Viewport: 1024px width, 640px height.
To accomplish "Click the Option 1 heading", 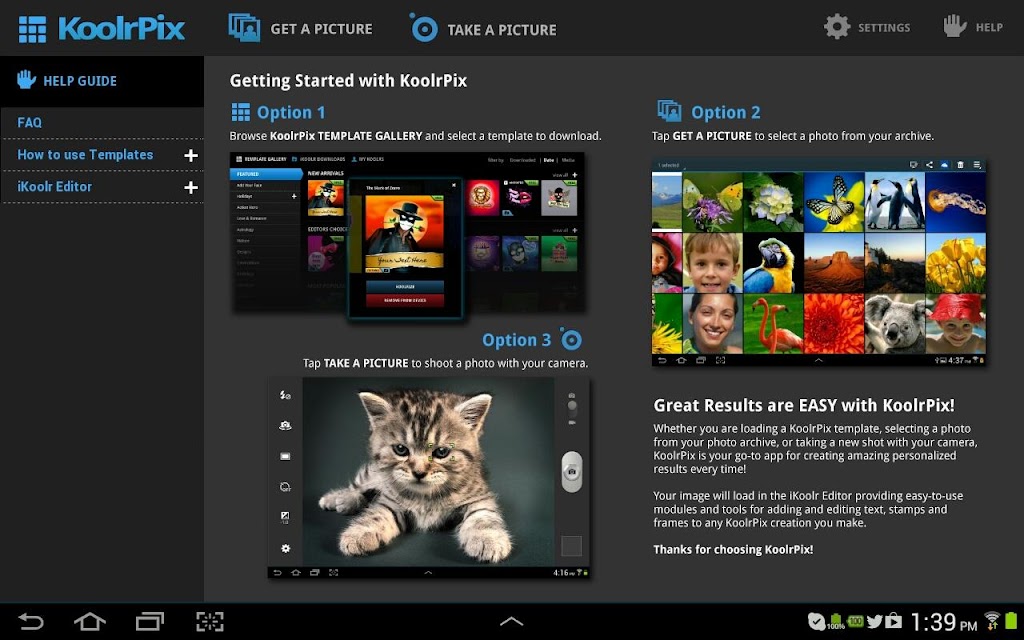I will 291,112.
